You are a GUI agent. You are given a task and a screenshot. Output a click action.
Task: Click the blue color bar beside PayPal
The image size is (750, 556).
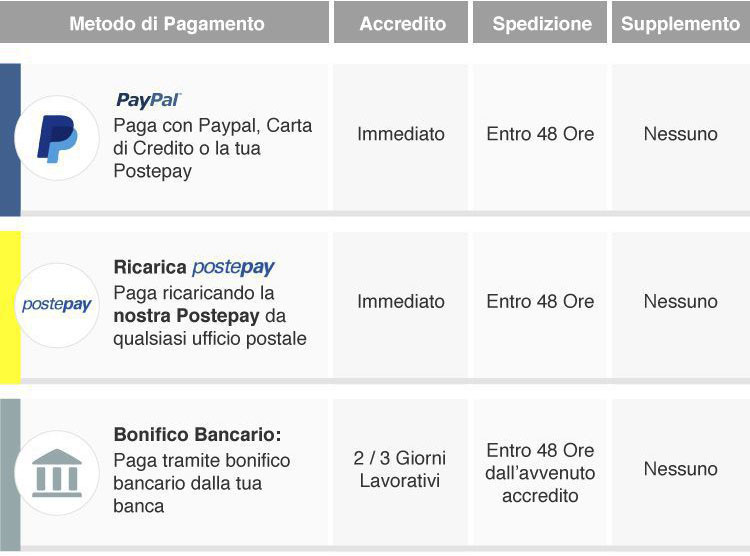[10, 140]
